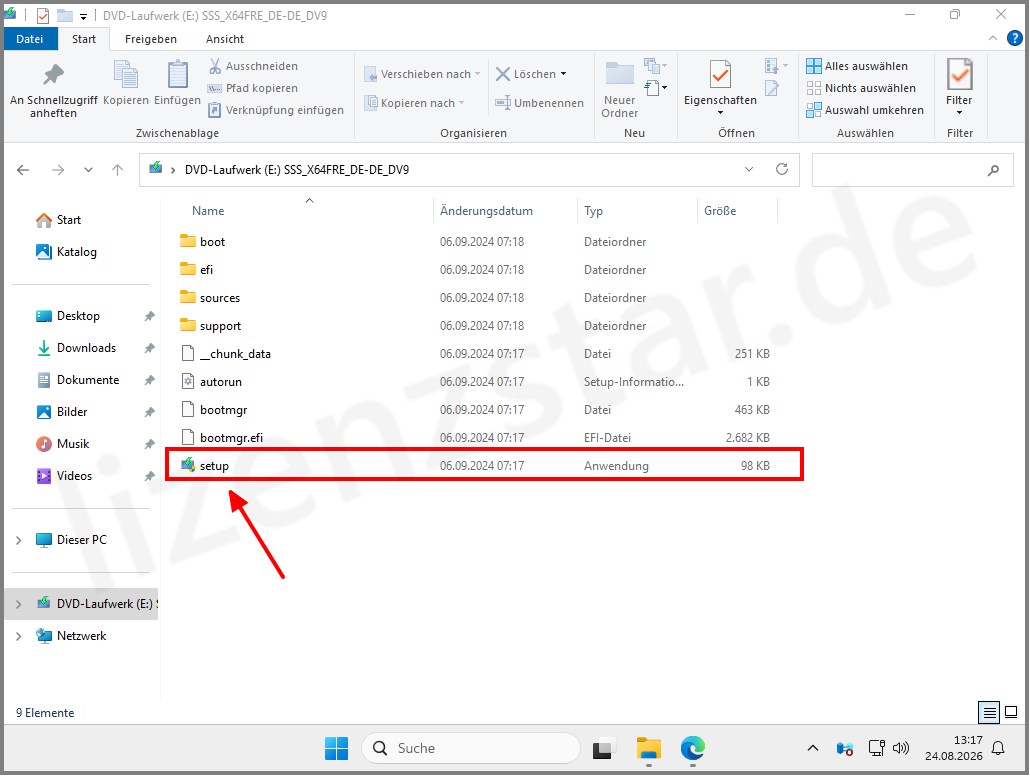1030x776 pixels.
Task: Click the Einfügen clipboard icon
Action: (177, 83)
